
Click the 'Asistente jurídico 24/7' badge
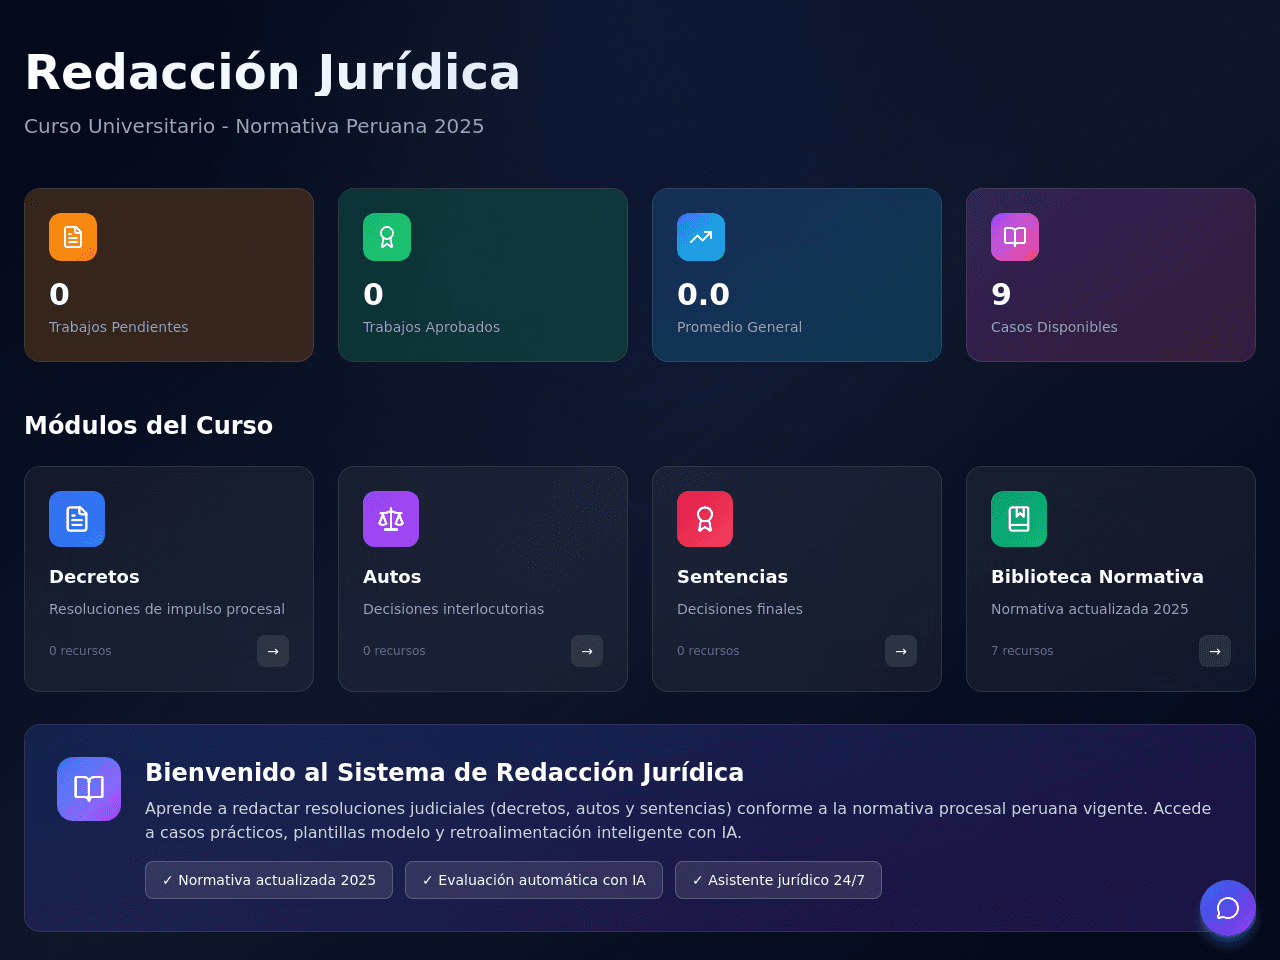(778, 880)
